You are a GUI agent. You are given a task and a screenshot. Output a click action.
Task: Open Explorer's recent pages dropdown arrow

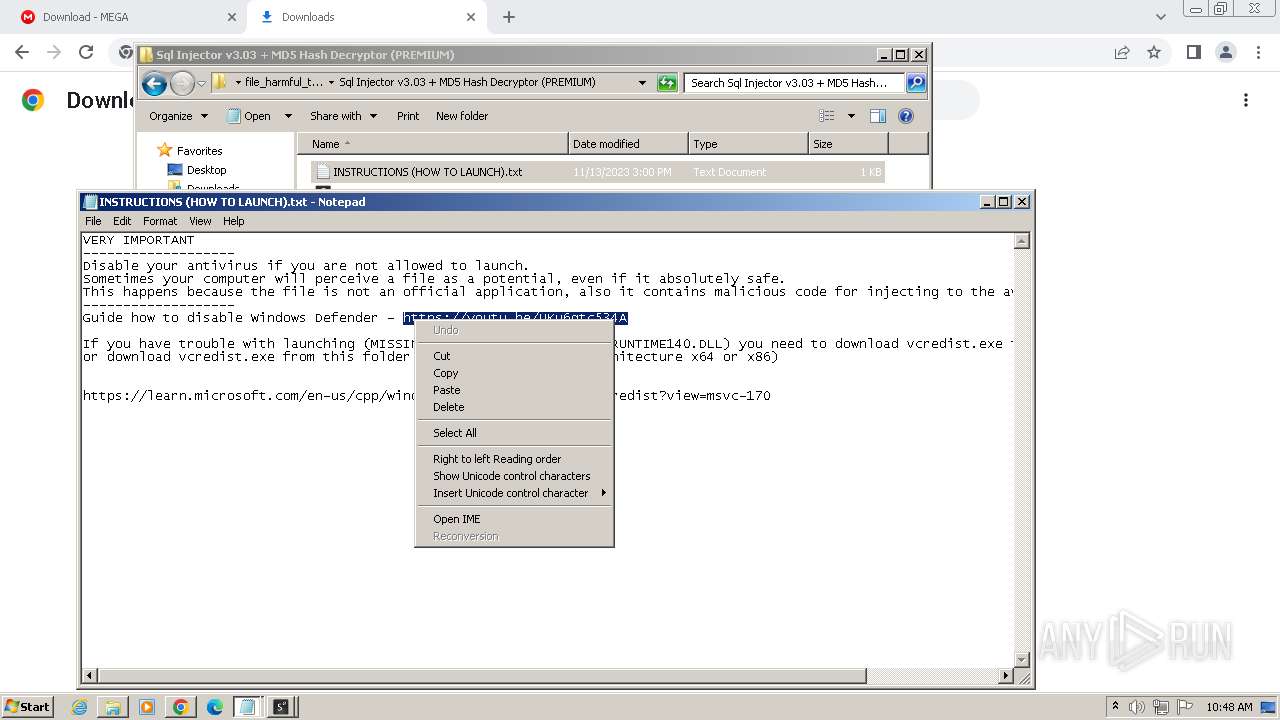pyautogui.click(x=201, y=84)
